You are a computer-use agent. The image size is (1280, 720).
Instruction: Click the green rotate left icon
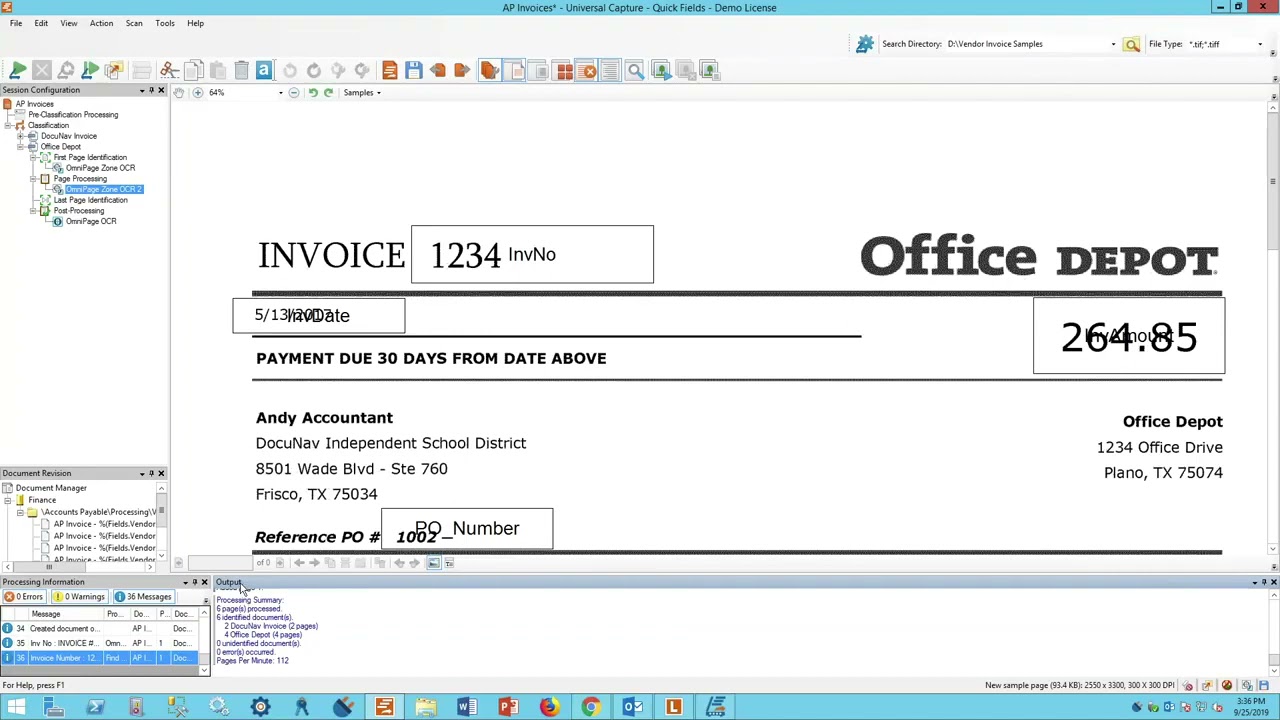click(312, 92)
